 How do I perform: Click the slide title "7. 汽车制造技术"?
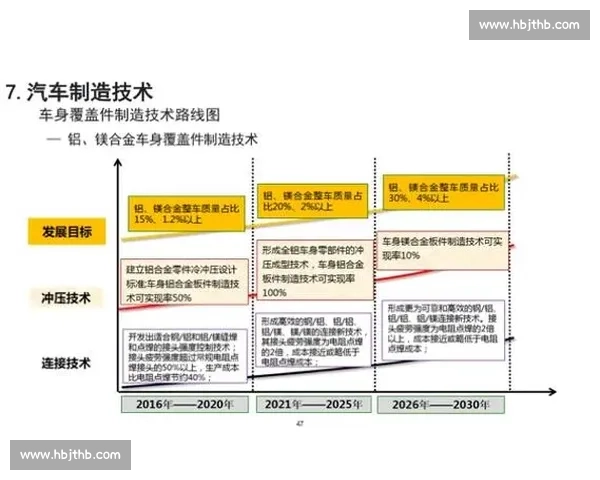pos(80,92)
